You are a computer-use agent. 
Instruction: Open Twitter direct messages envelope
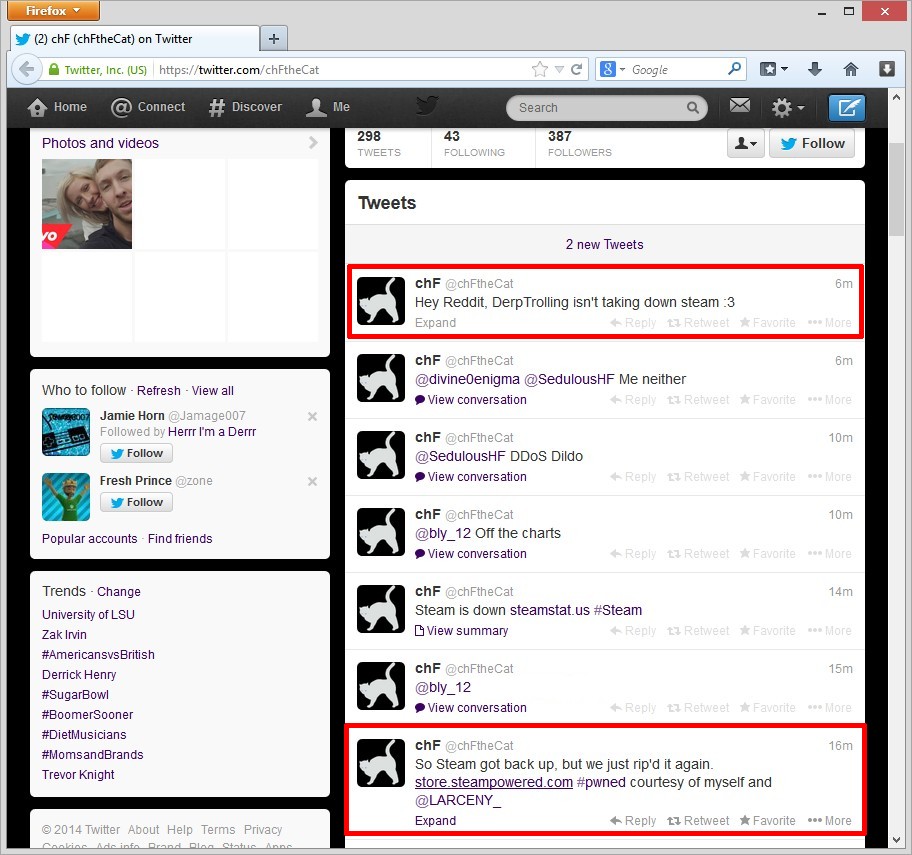(x=740, y=106)
